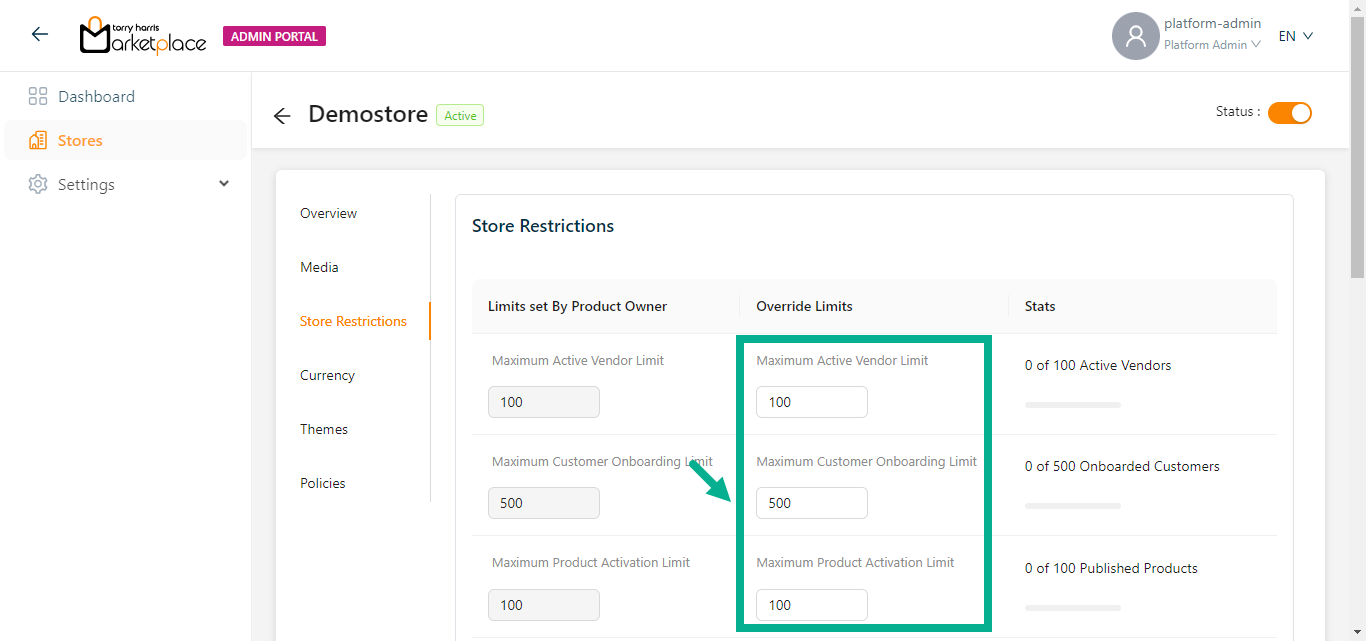Click the ADMIN PORTAL badge

[x=274, y=37]
